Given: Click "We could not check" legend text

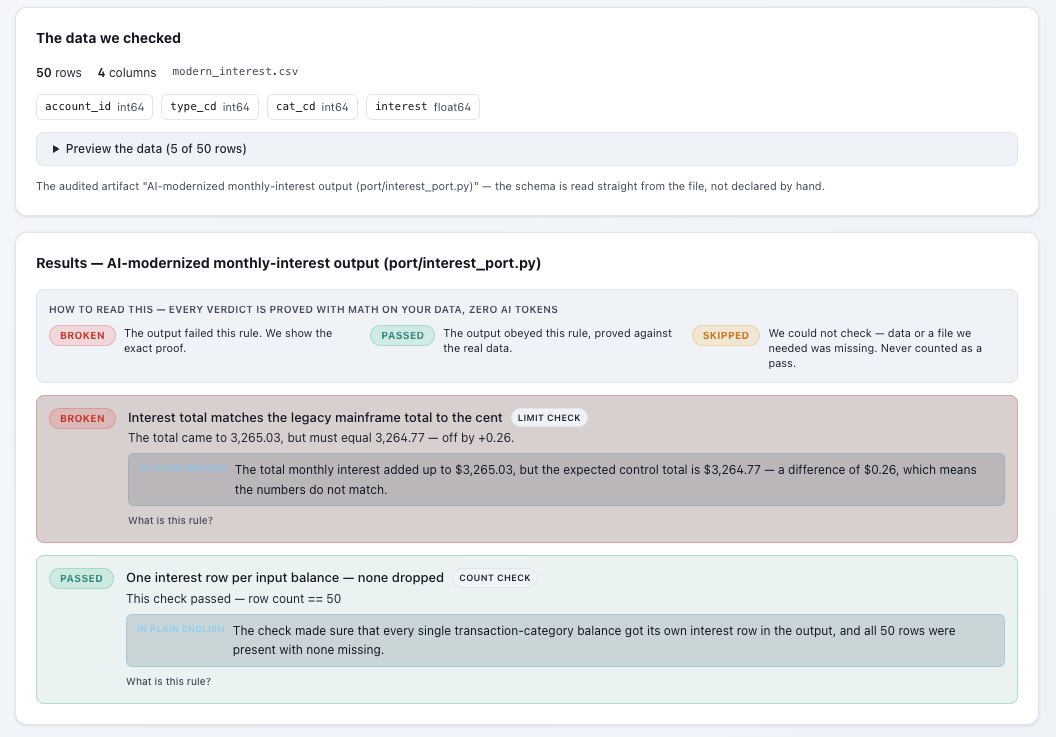Looking at the screenshot, I should [876, 348].
